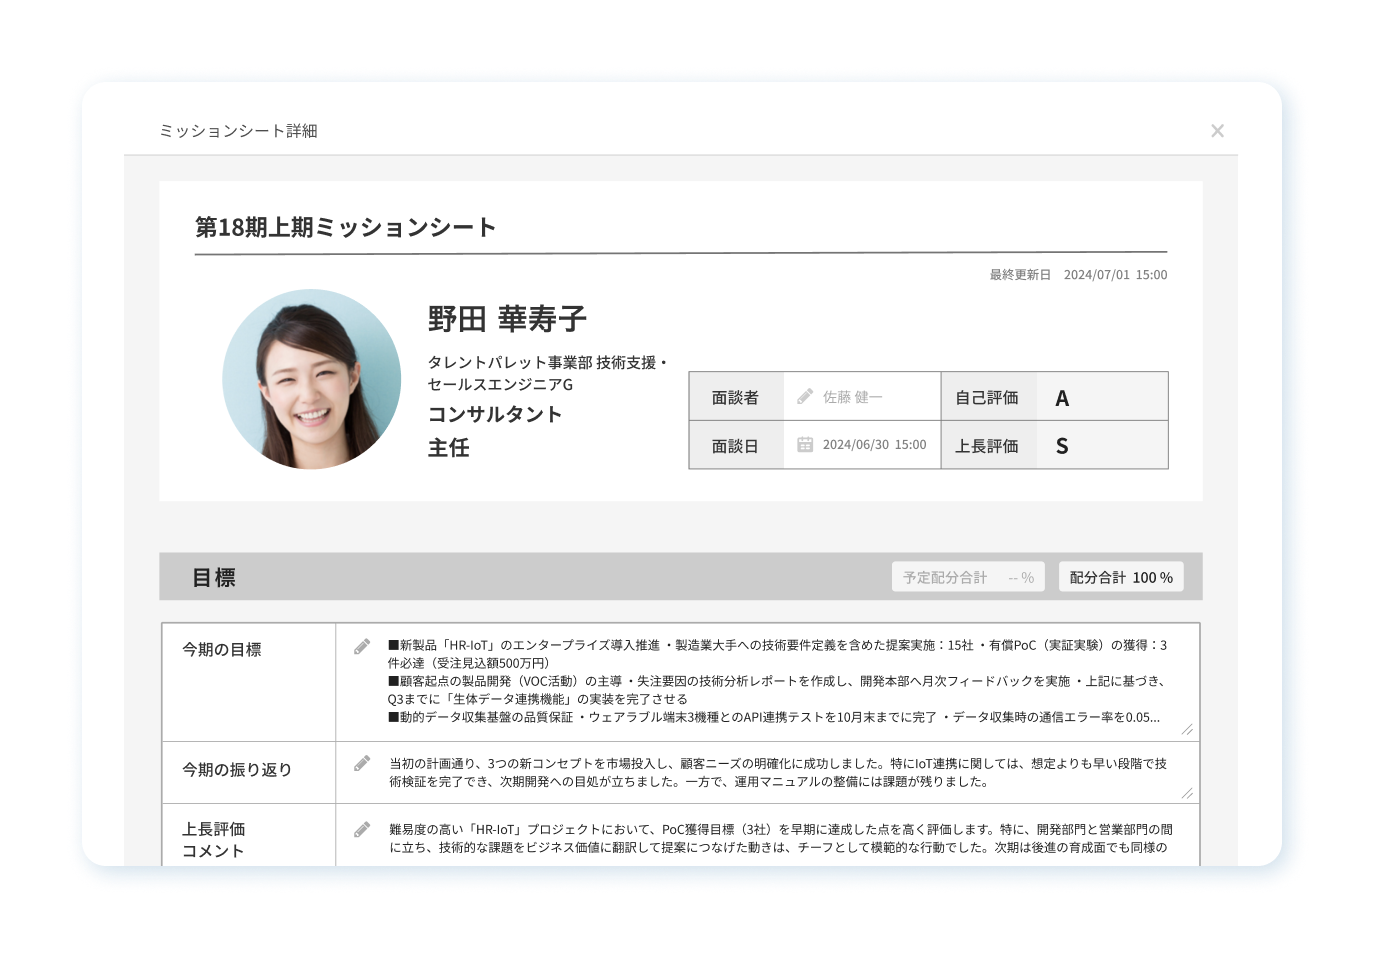Click the 予定配分合計 percentage field

click(968, 577)
